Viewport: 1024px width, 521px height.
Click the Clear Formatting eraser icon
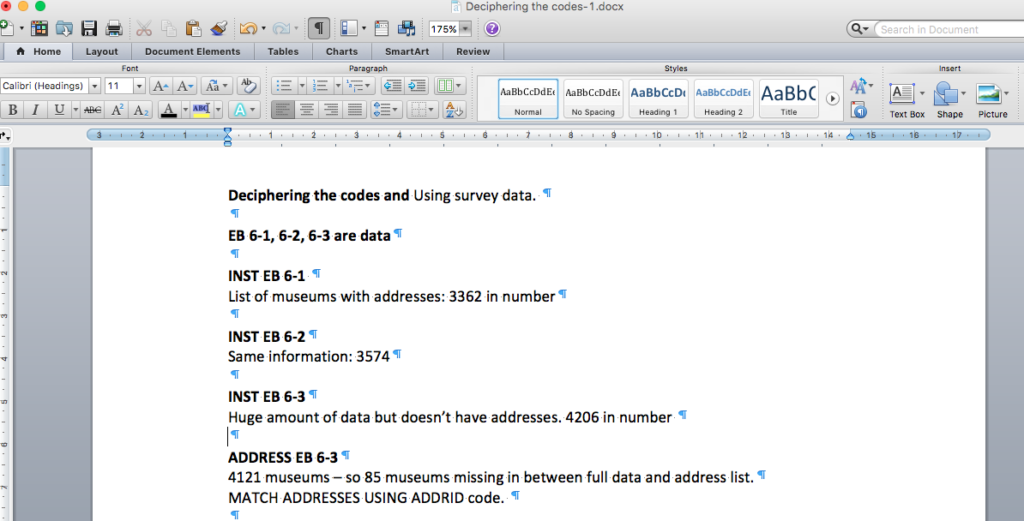click(249, 86)
